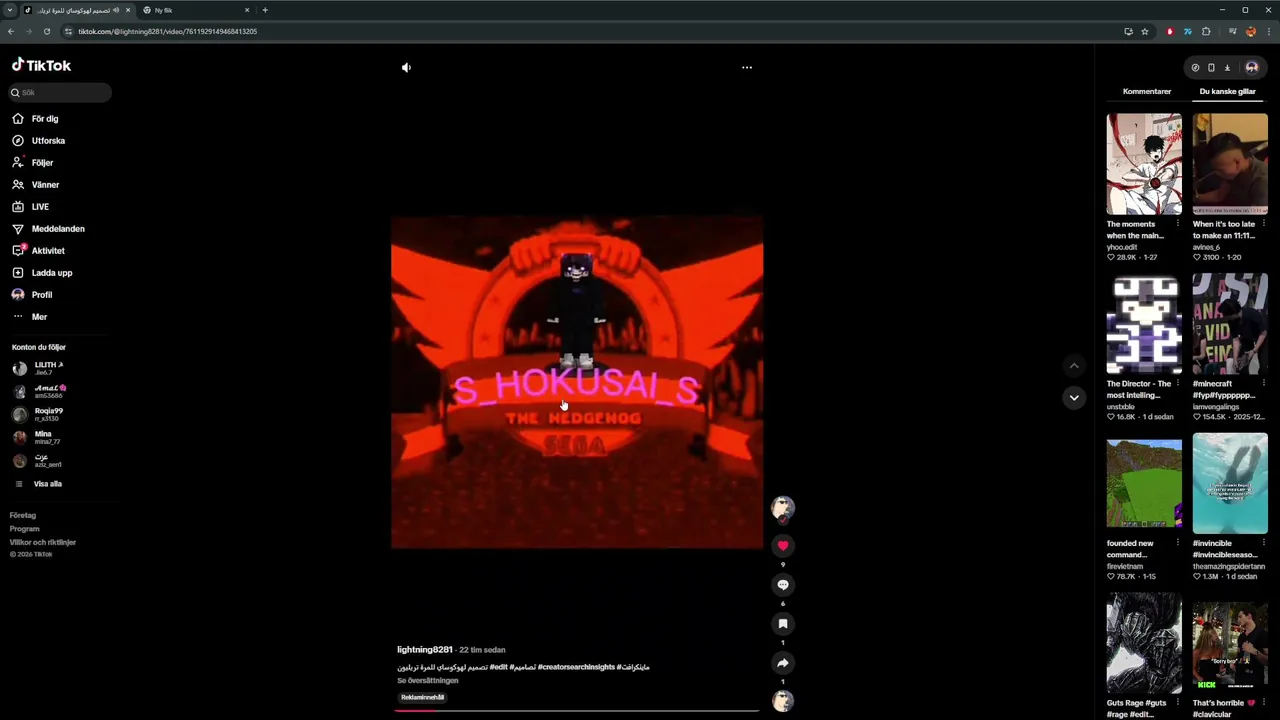Open options for 'When it's too late' card
The image size is (1280, 720).
[1263, 224]
